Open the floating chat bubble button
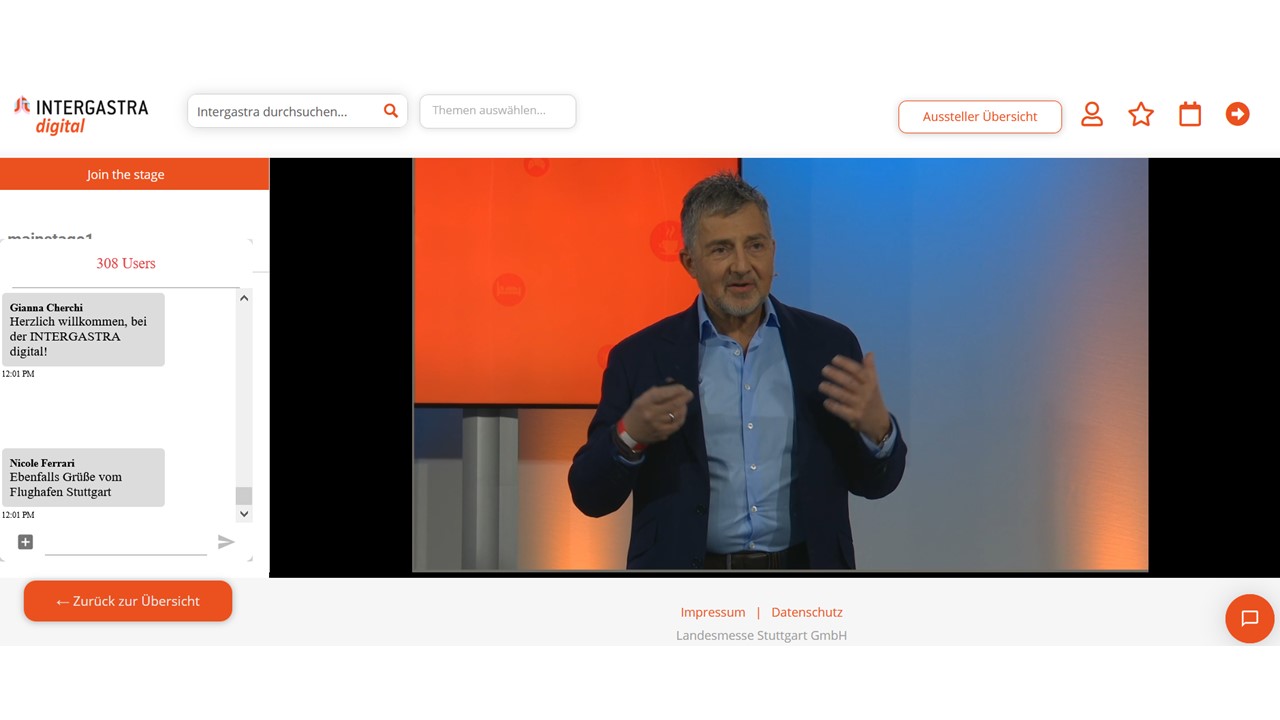 point(1249,618)
